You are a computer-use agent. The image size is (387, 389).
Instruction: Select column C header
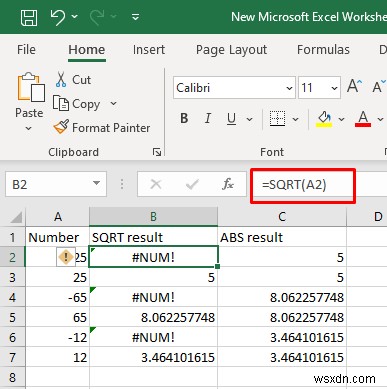(x=282, y=217)
